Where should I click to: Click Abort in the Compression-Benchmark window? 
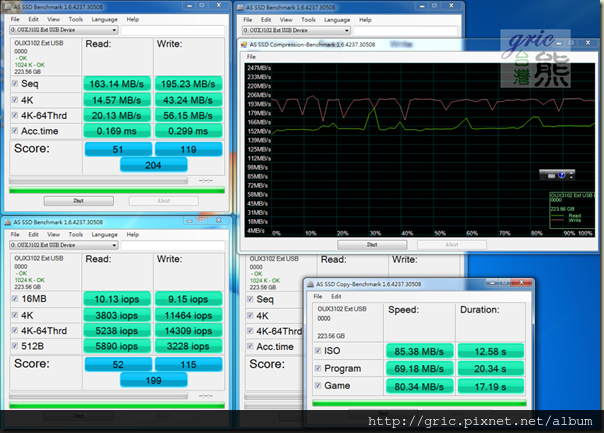coord(452,245)
